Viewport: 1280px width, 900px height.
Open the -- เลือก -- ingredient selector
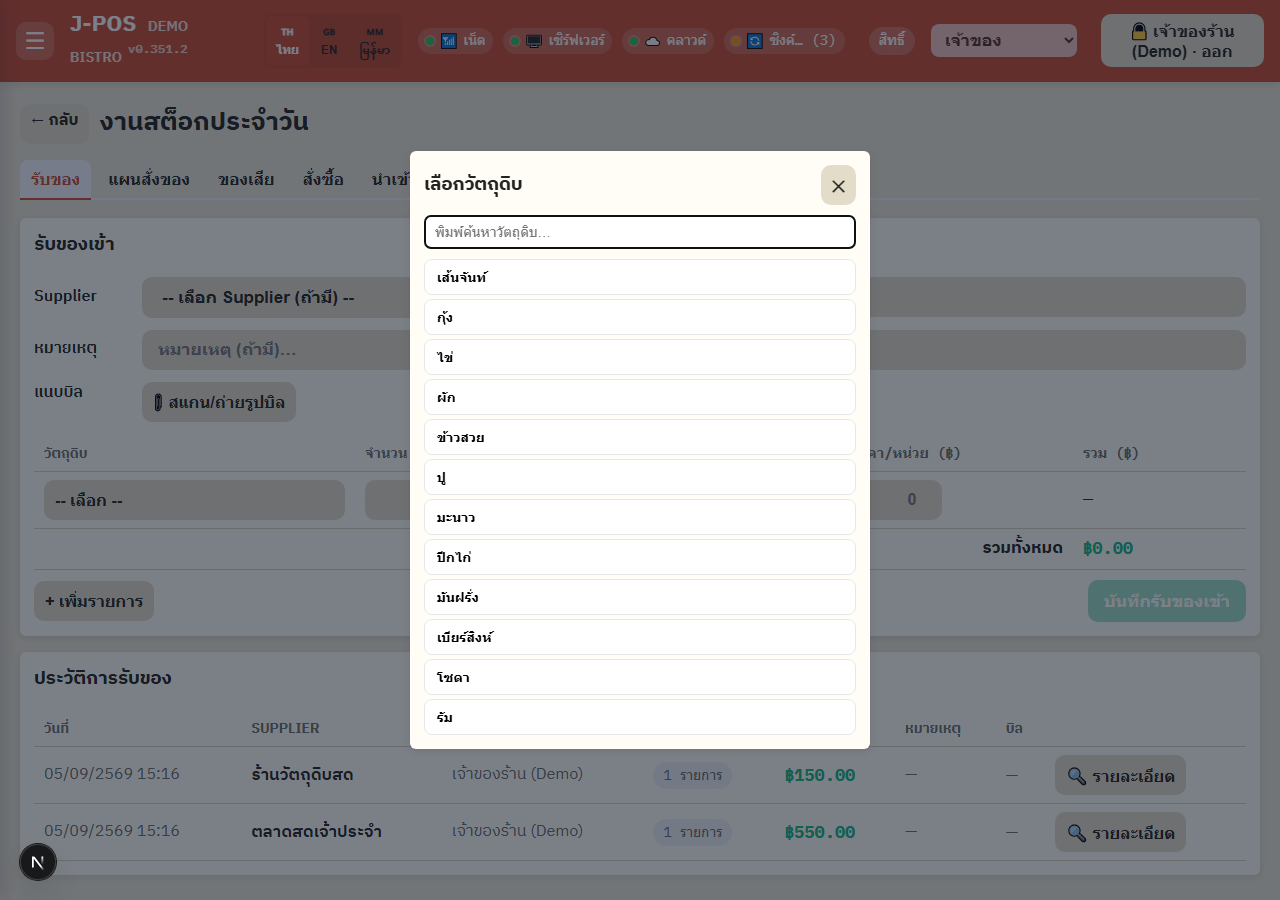click(x=194, y=500)
